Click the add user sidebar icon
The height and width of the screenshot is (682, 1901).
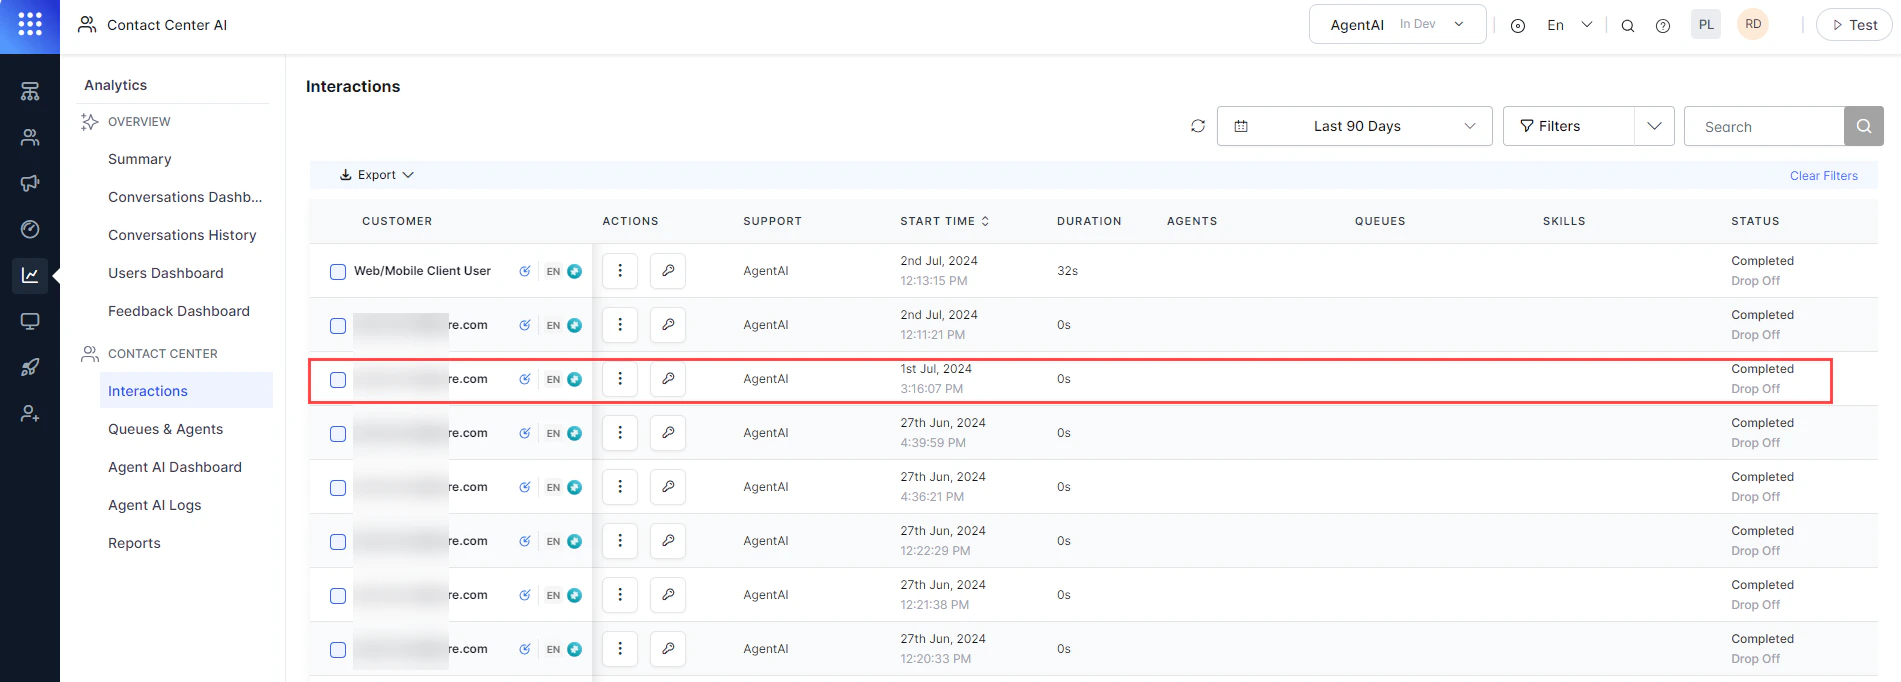pos(30,414)
